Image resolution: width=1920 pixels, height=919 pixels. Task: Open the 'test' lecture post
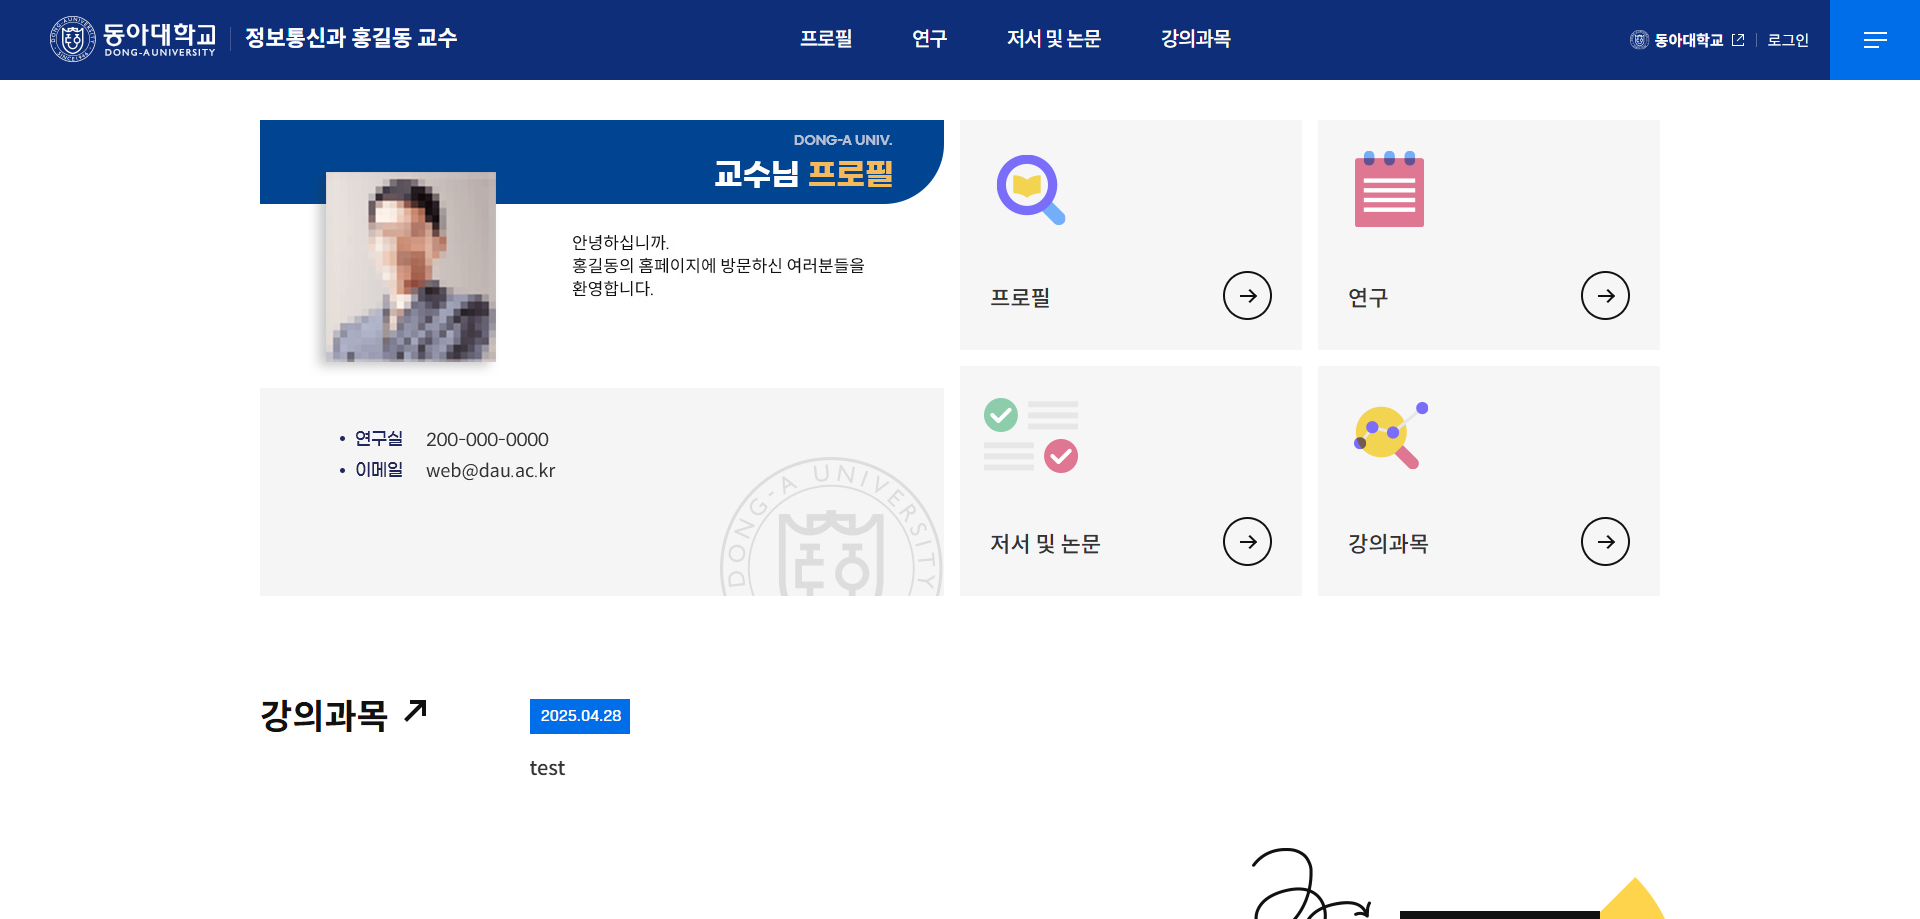pos(547,768)
